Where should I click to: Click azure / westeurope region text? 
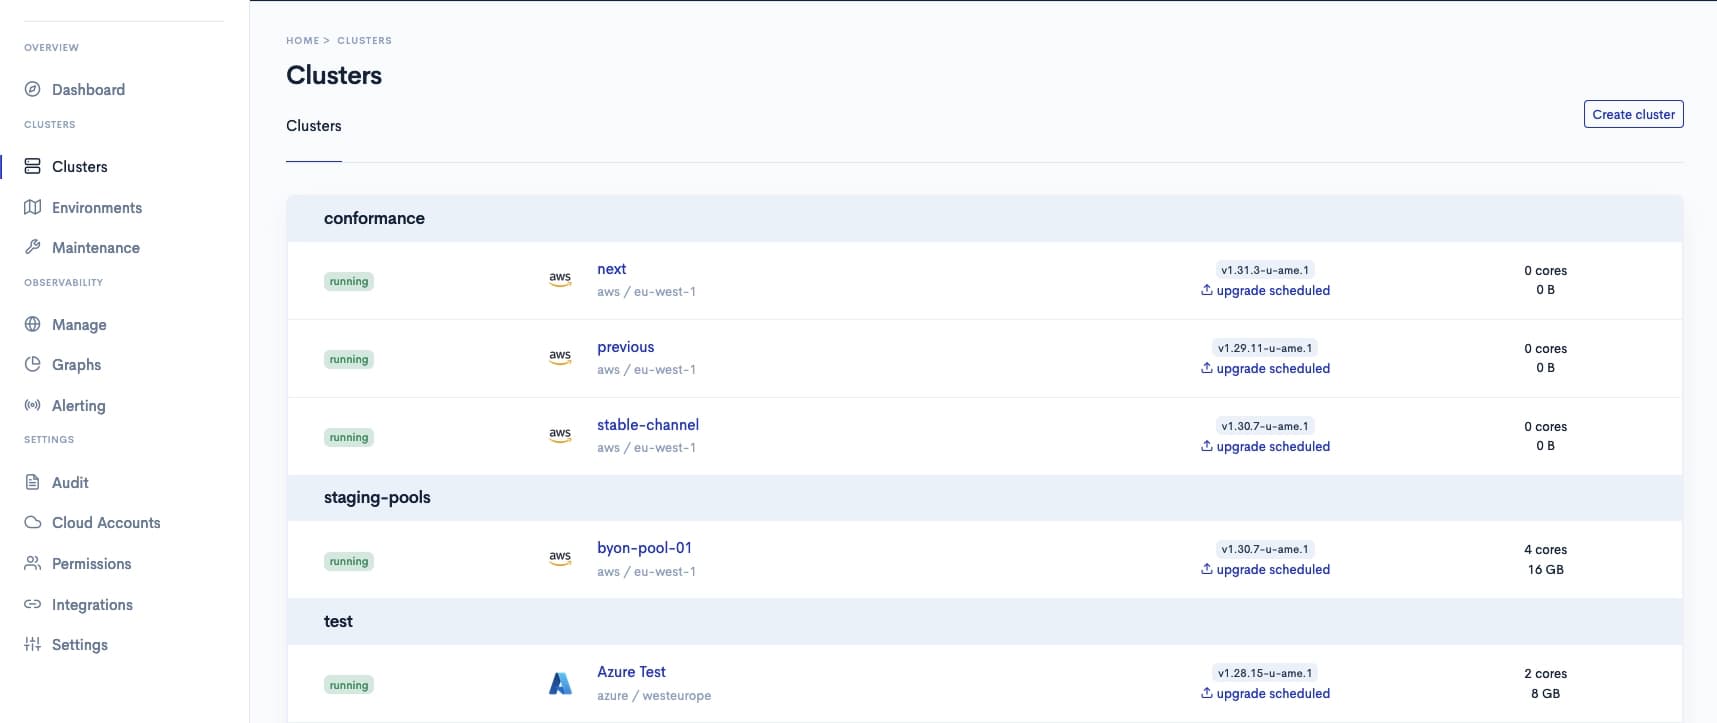pyautogui.click(x=654, y=695)
